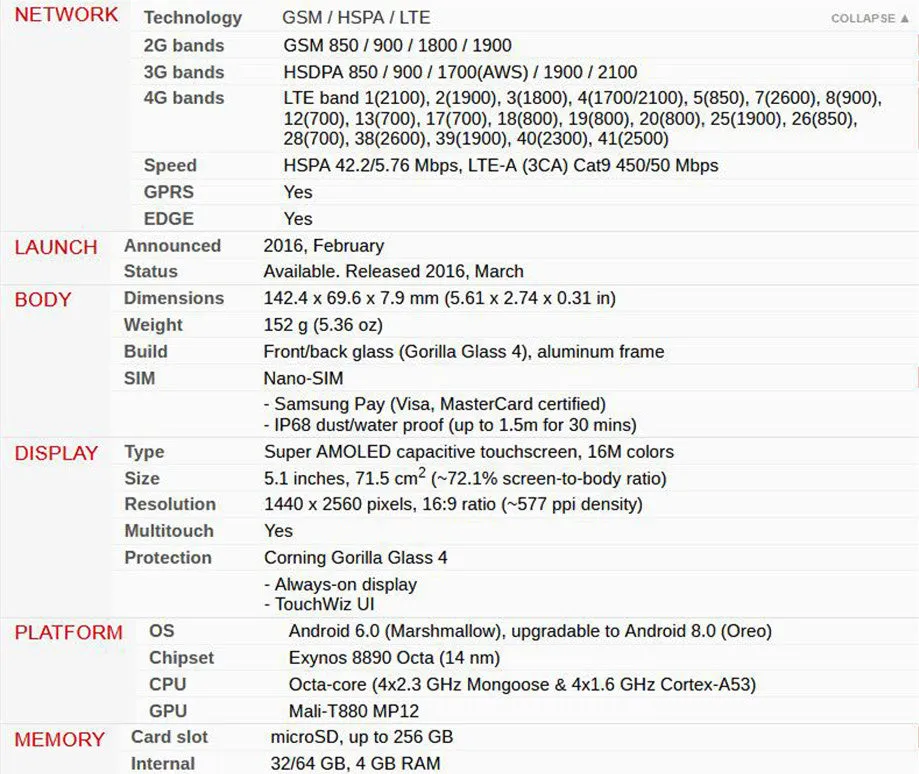Click the BODY section heading
This screenshot has height=774, width=919.
(x=43, y=299)
